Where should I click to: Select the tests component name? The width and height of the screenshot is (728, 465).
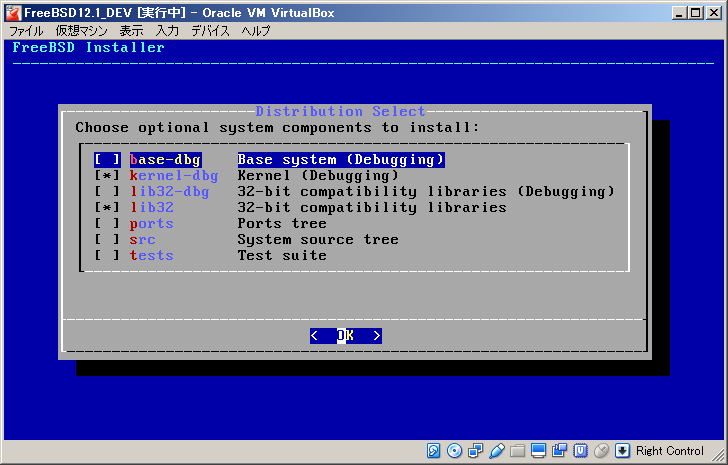[152, 255]
